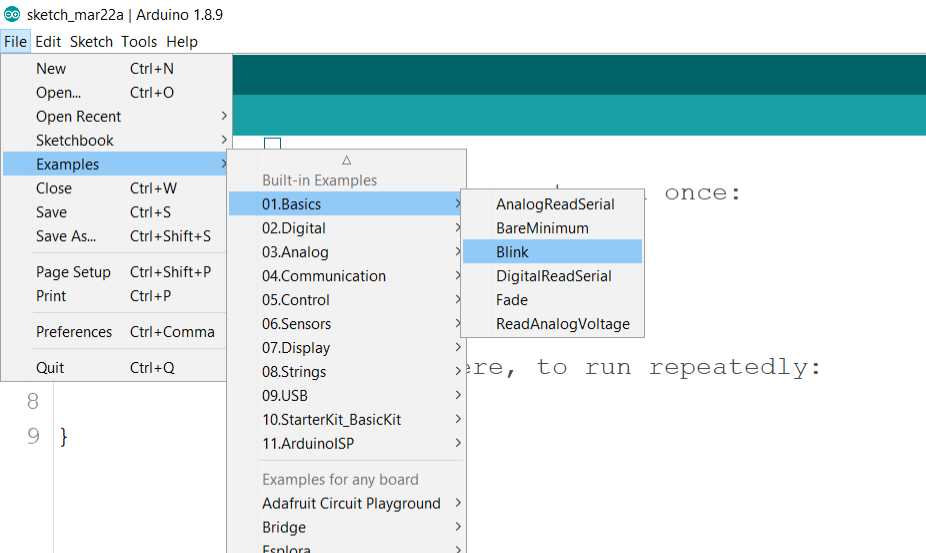Expand the Sketchbook submenu
The width and height of the screenshot is (926, 553).
115,141
